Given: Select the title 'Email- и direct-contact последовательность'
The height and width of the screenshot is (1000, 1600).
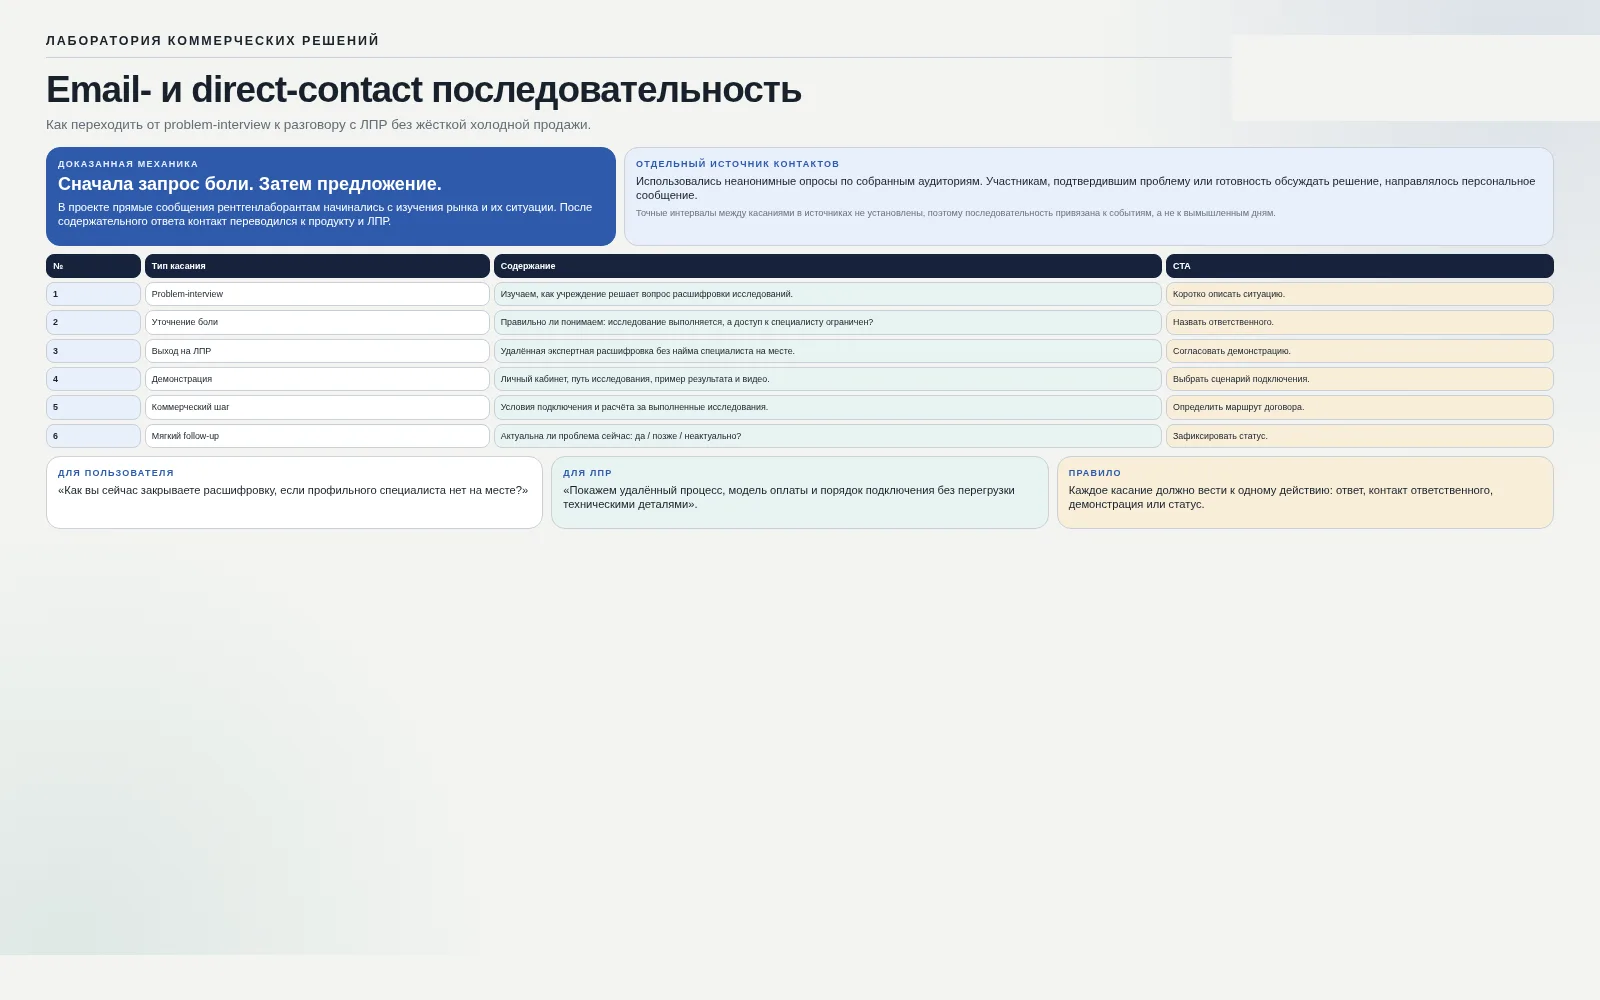Looking at the screenshot, I should click(x=423, y=90).
